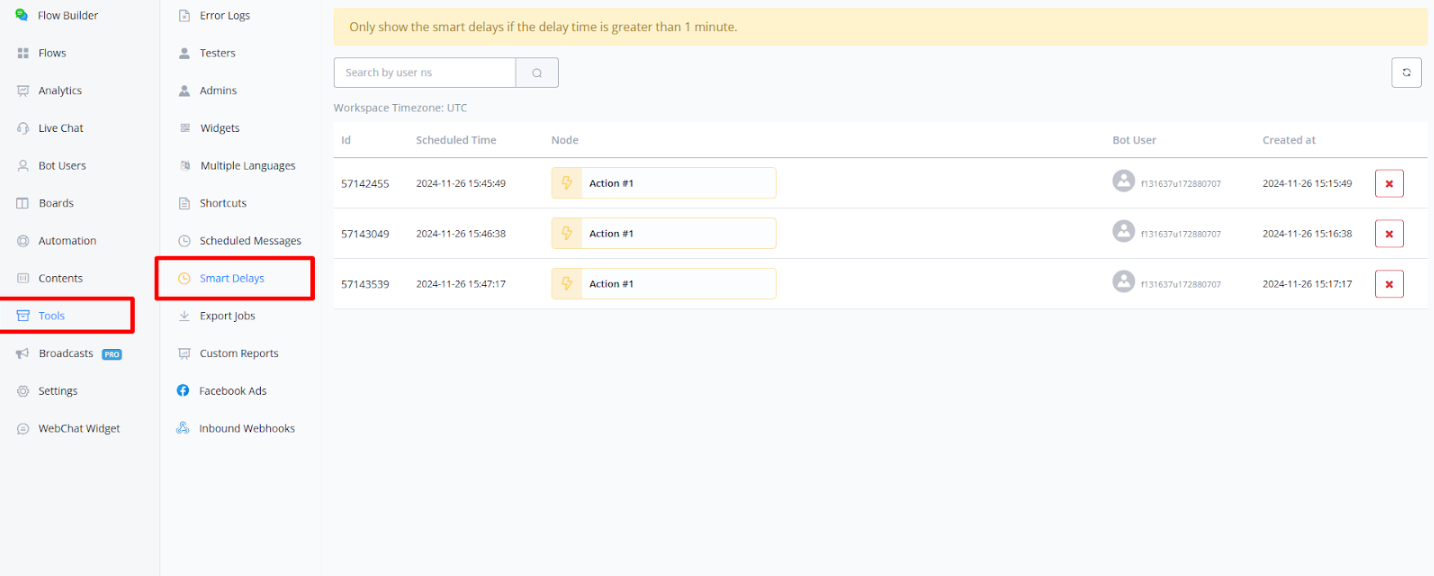The width and height of the screenshot is (1434, 576).
Task: Click the Export Jobs download icon
Action: 183,316
